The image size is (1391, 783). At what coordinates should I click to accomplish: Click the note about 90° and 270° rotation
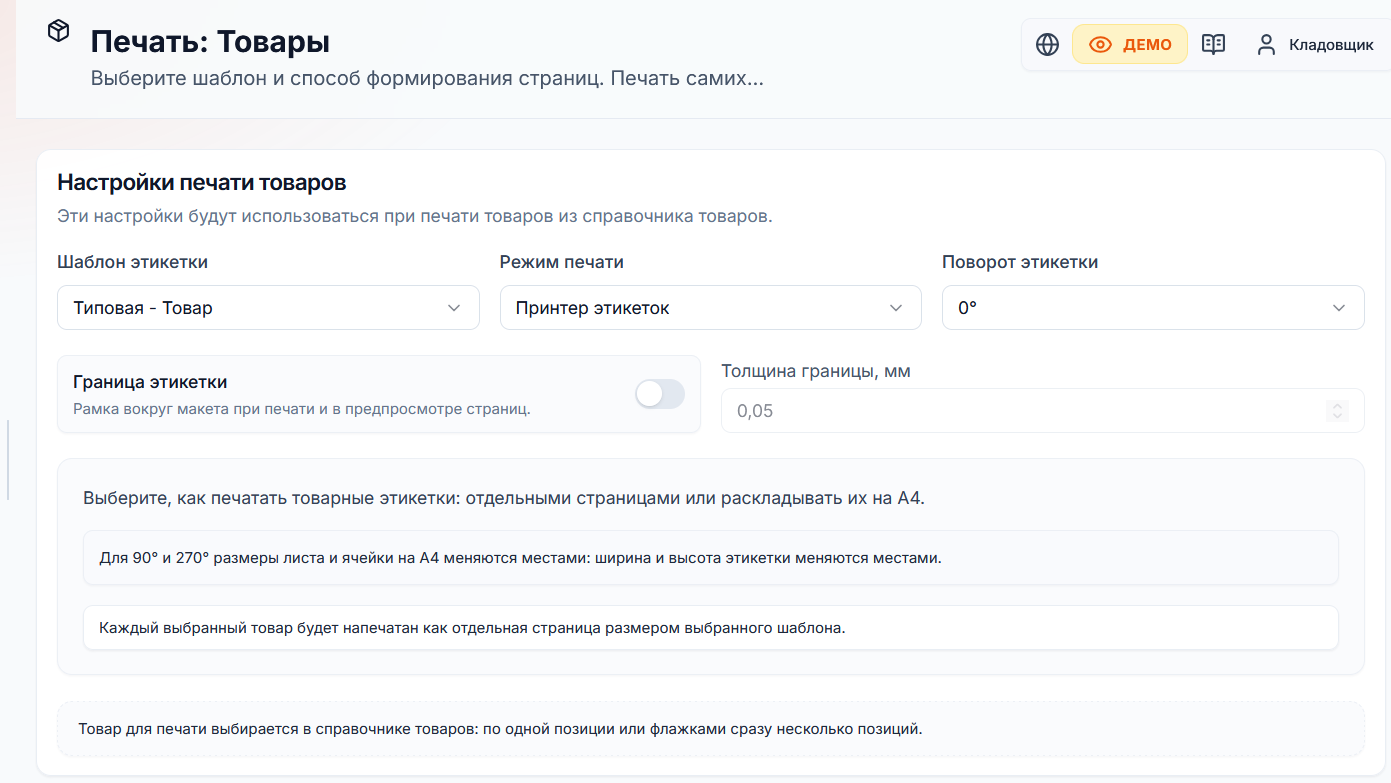(x=710, y=558)
